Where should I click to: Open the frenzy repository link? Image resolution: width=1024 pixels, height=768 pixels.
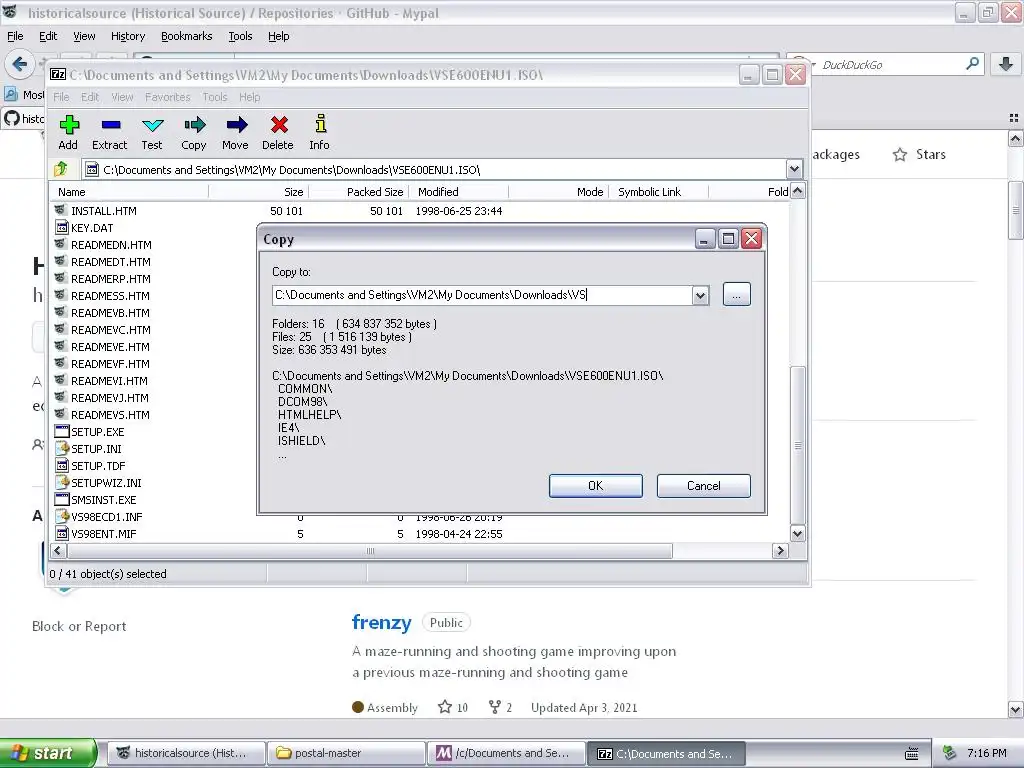(x=381, y=622)
